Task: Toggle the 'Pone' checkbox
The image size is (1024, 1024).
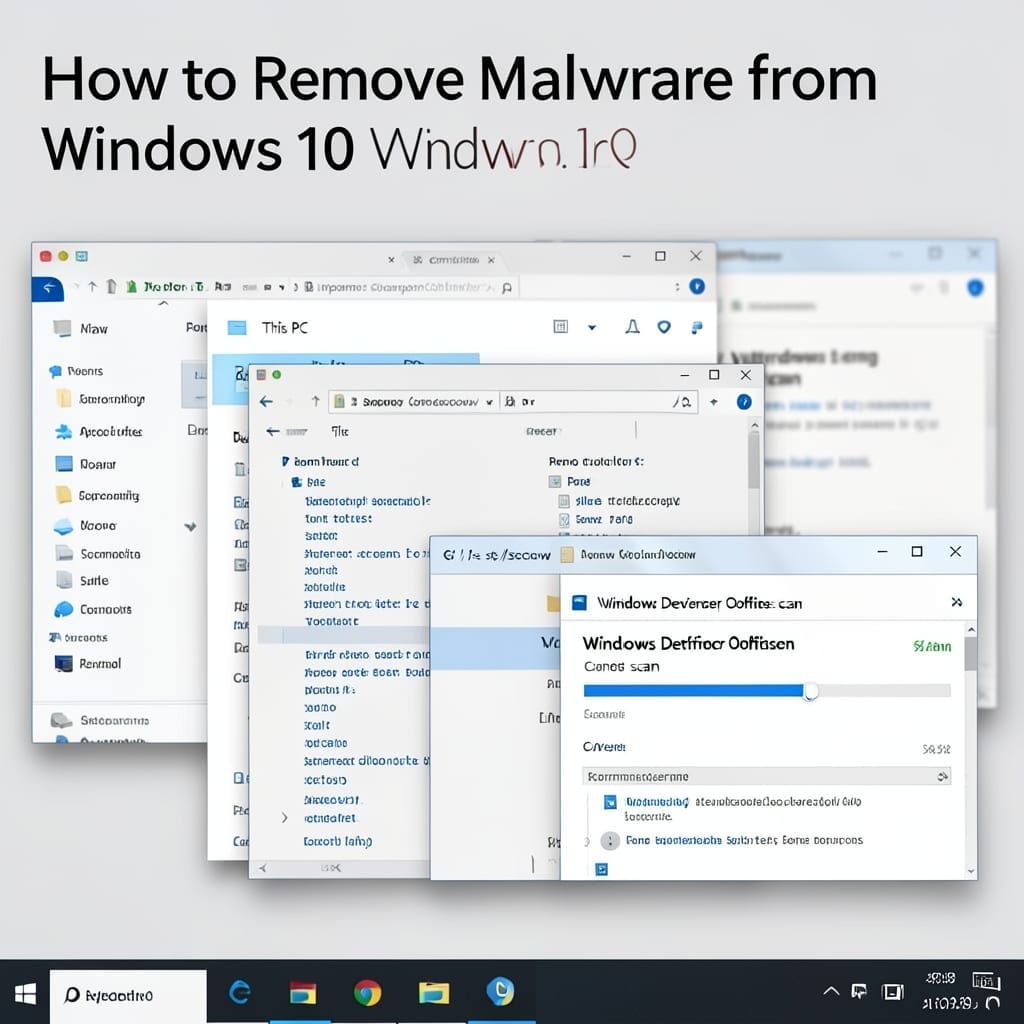Action: tap(554, 481)
